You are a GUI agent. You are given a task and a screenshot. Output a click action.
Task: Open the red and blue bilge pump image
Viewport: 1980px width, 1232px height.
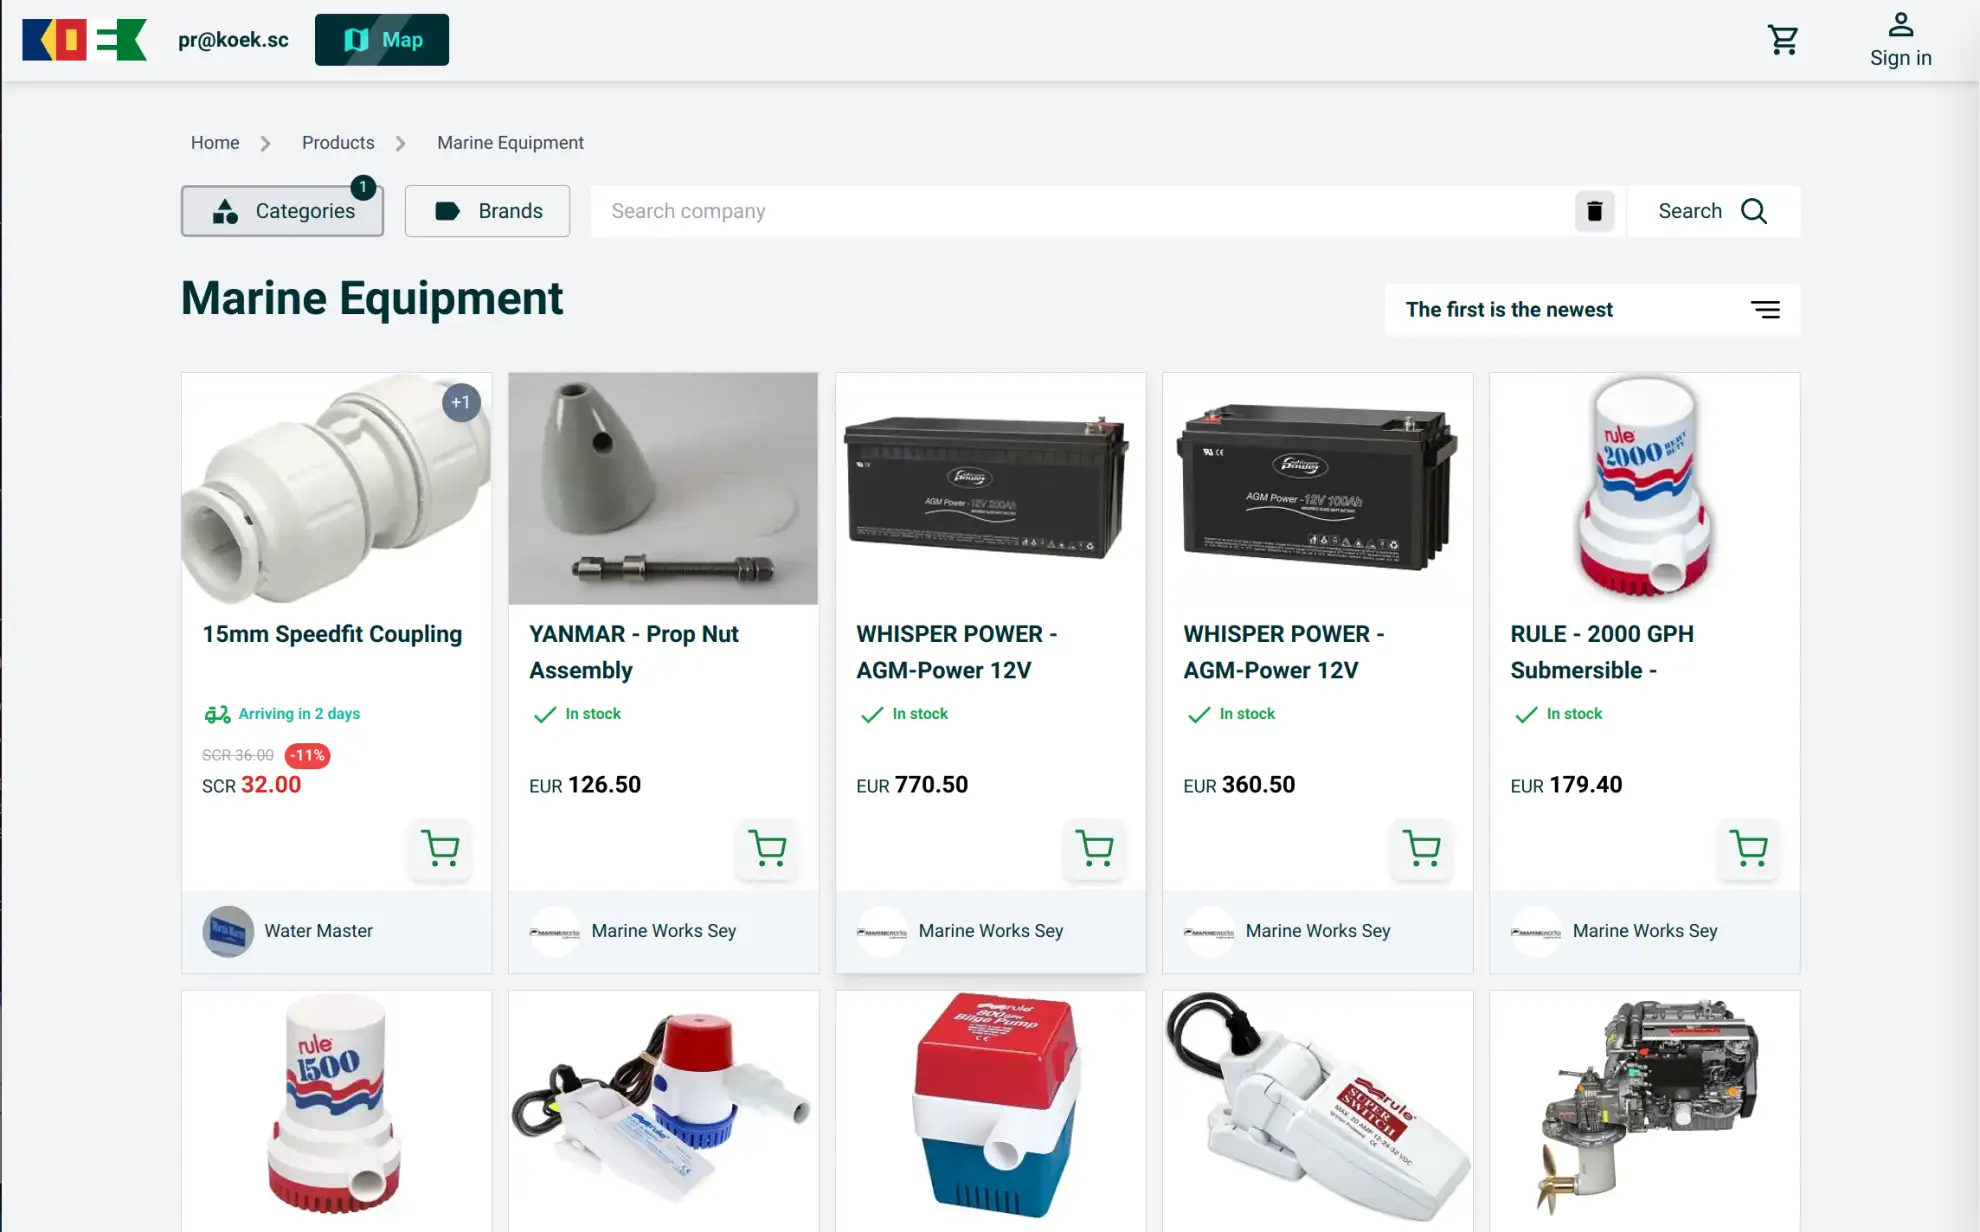tap(990, 1110)
